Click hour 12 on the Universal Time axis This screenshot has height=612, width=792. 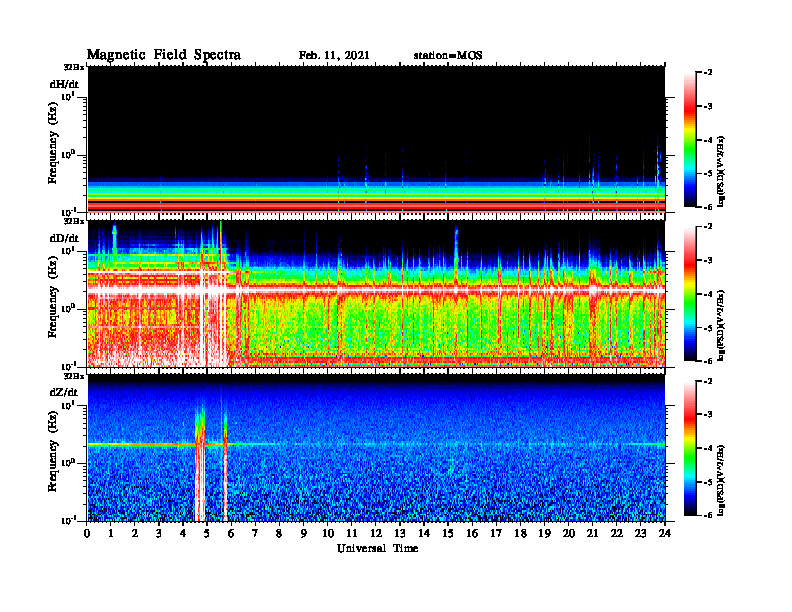(x=376, y=533)
